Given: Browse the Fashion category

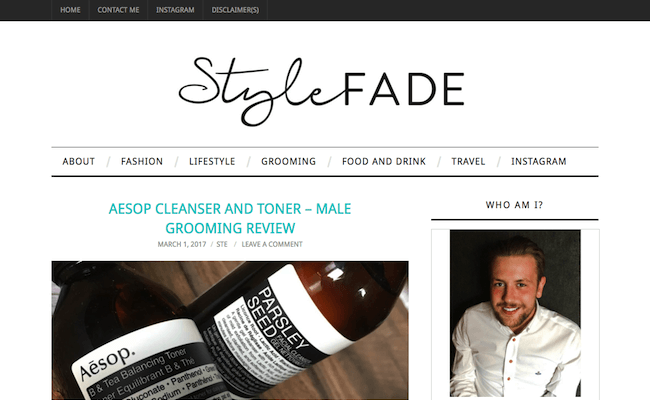Looking at the screenshot, I should 142,161.
